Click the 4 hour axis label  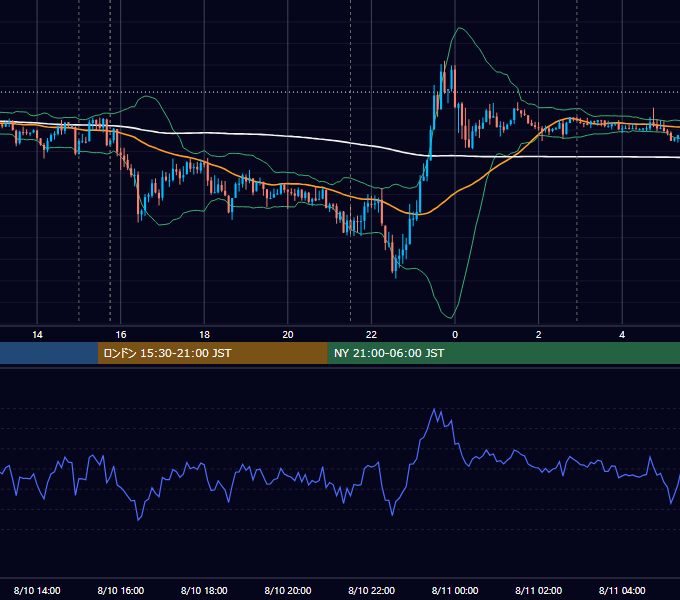point(622,335)
